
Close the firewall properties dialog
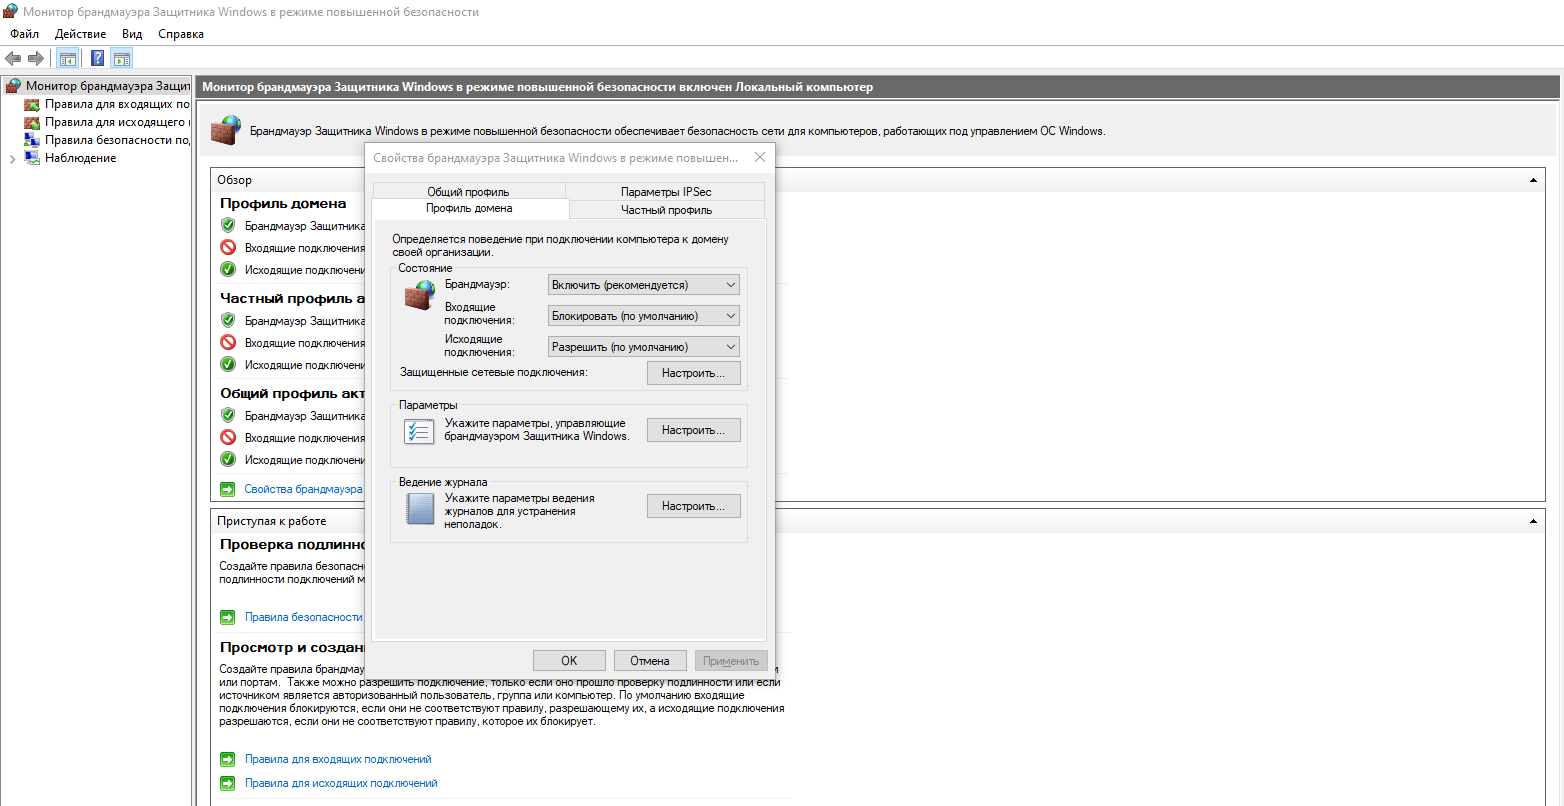click(759, 157)
